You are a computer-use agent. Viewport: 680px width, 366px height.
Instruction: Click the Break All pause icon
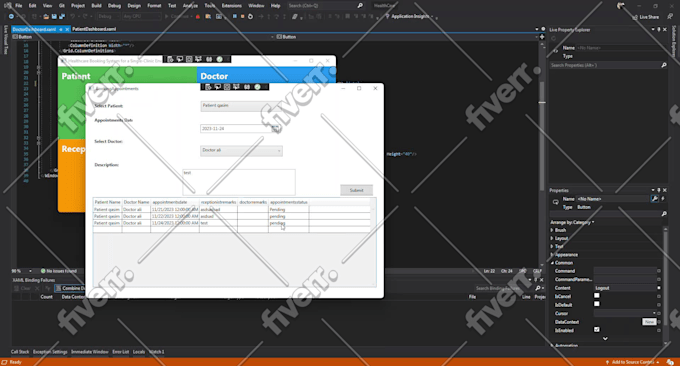pos(235,16)
